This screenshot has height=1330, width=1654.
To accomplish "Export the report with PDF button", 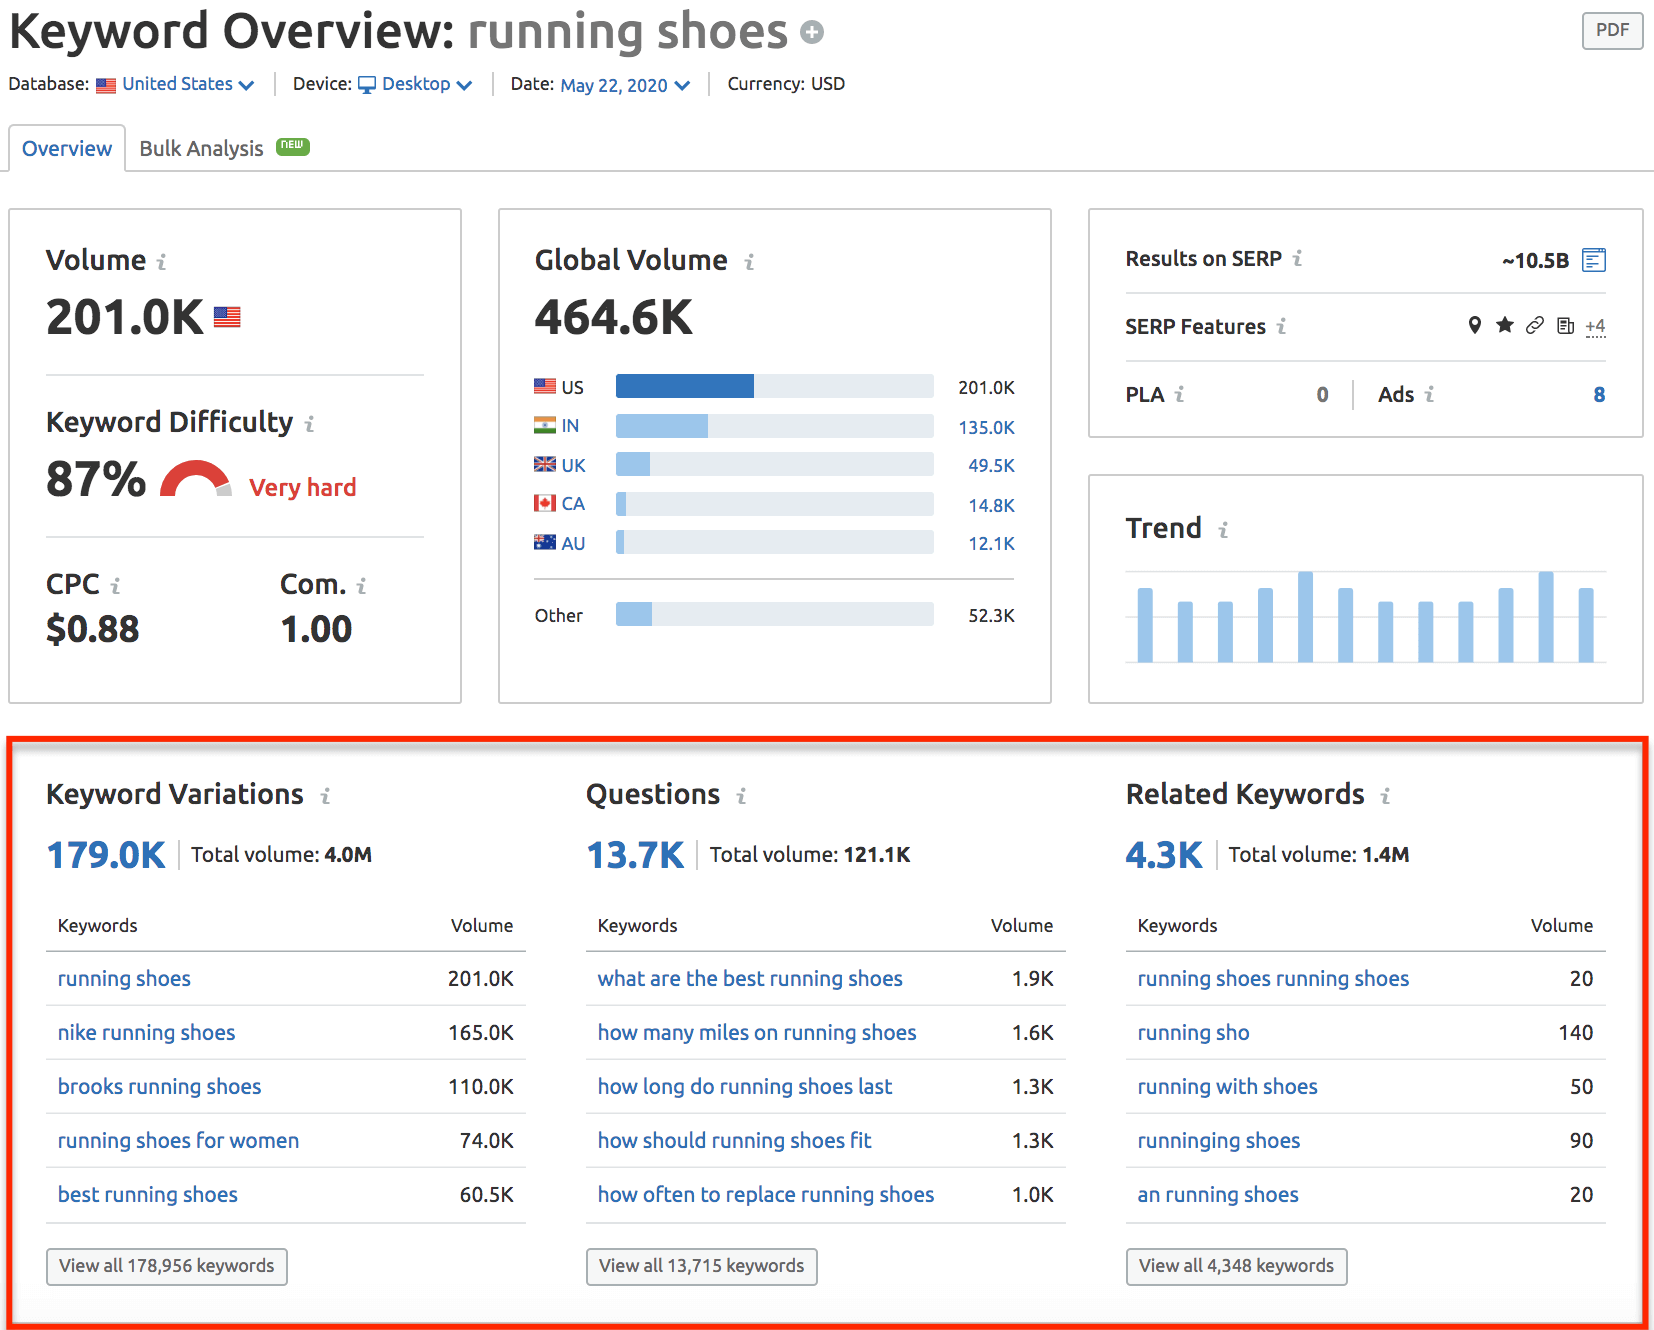I will pos(1611,30).
